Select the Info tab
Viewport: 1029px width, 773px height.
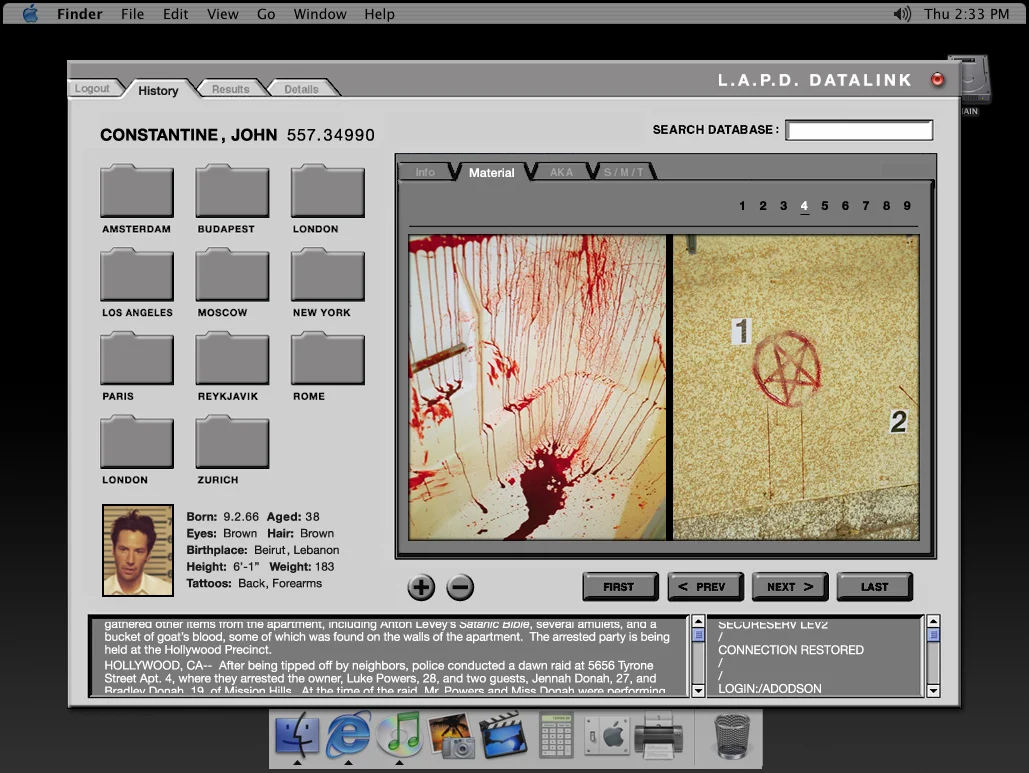click(x=425, y=172)
